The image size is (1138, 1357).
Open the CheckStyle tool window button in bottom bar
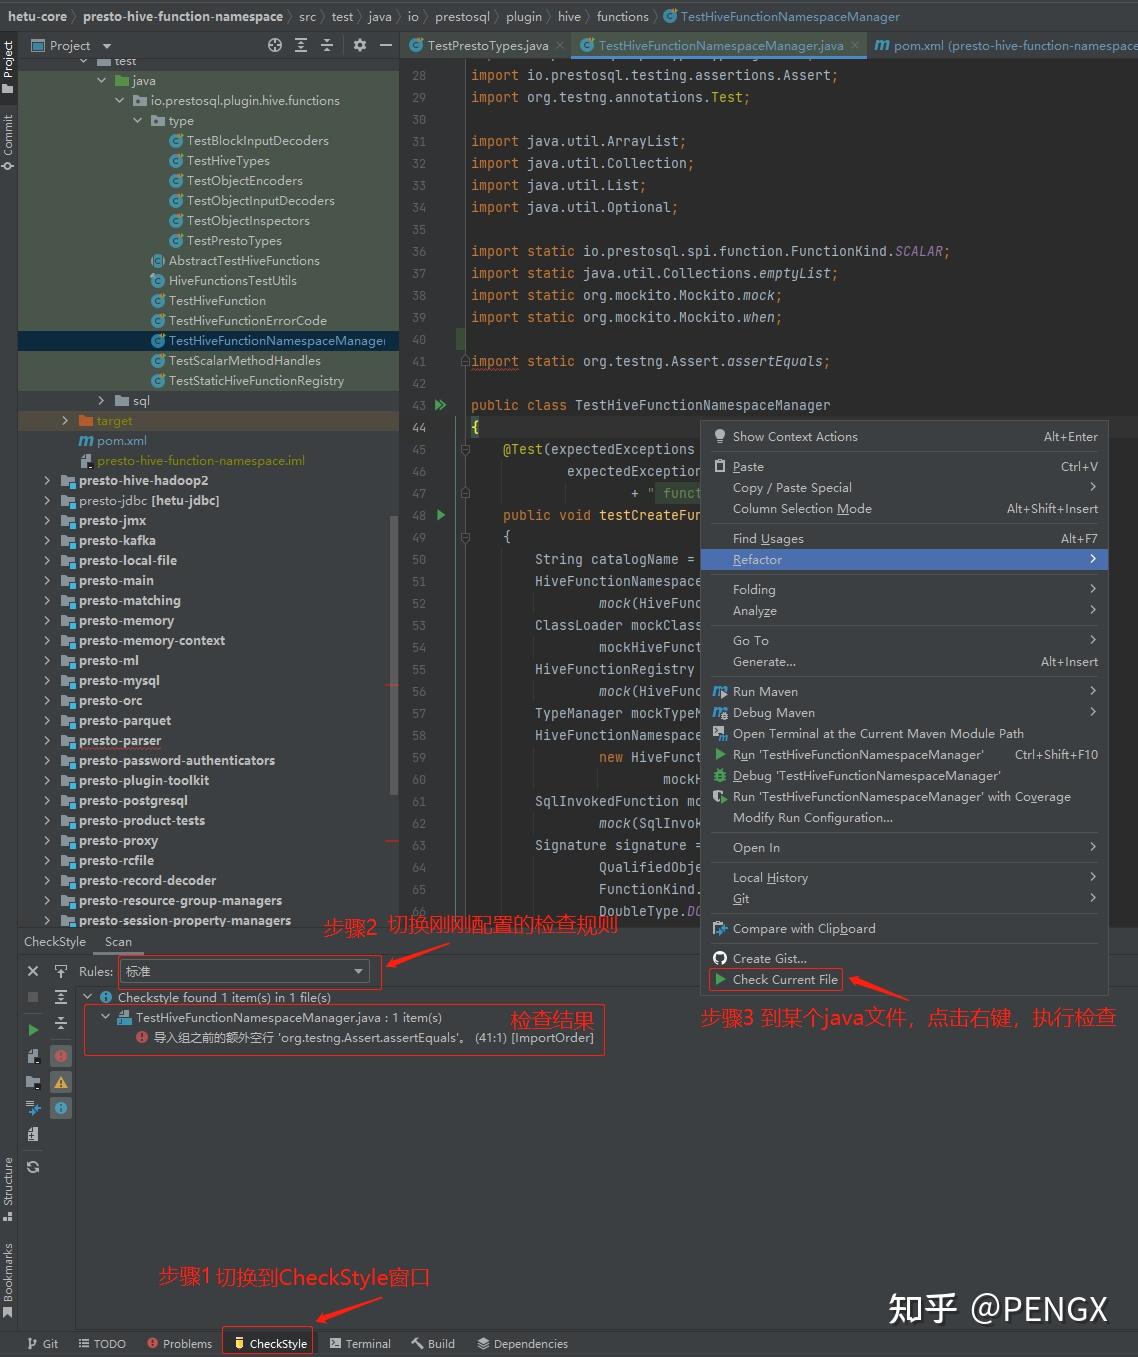click(269, 1343)
